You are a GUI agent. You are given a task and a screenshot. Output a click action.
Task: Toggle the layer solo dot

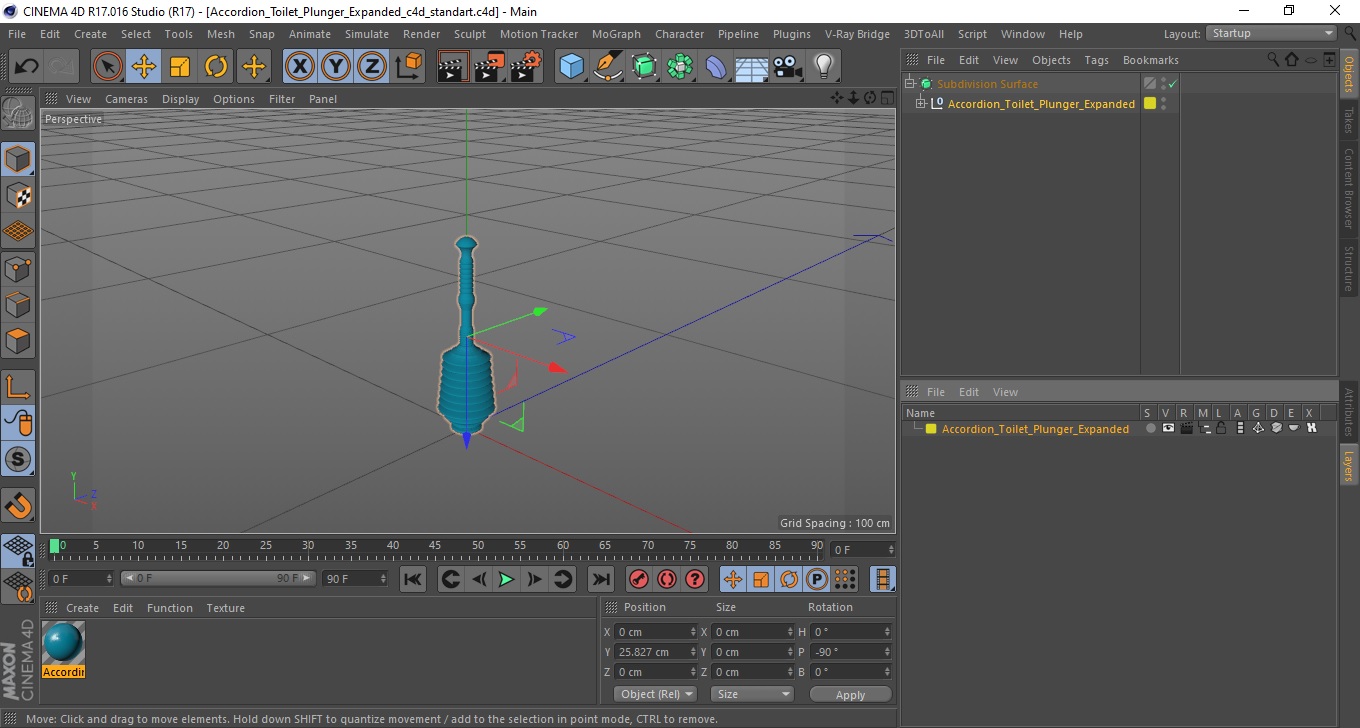(x=1150, y=428)
